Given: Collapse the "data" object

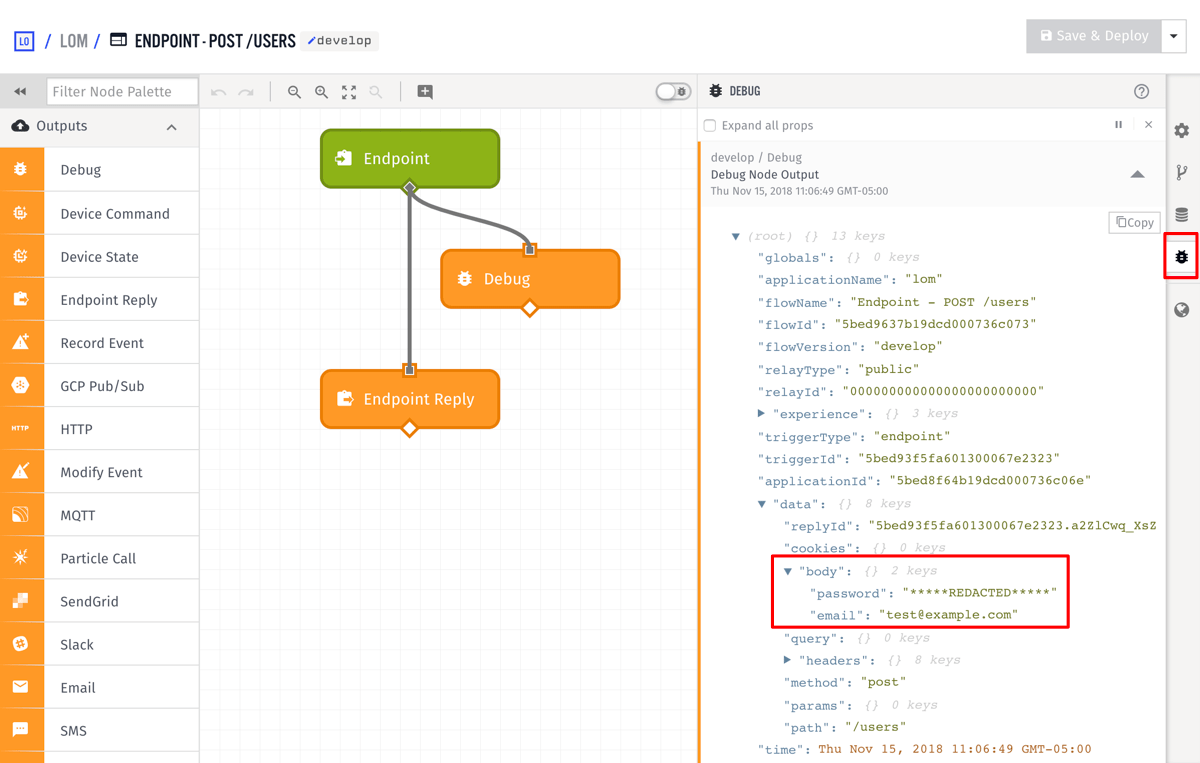Looking at the screenshot, I should (x=762, y=505).
